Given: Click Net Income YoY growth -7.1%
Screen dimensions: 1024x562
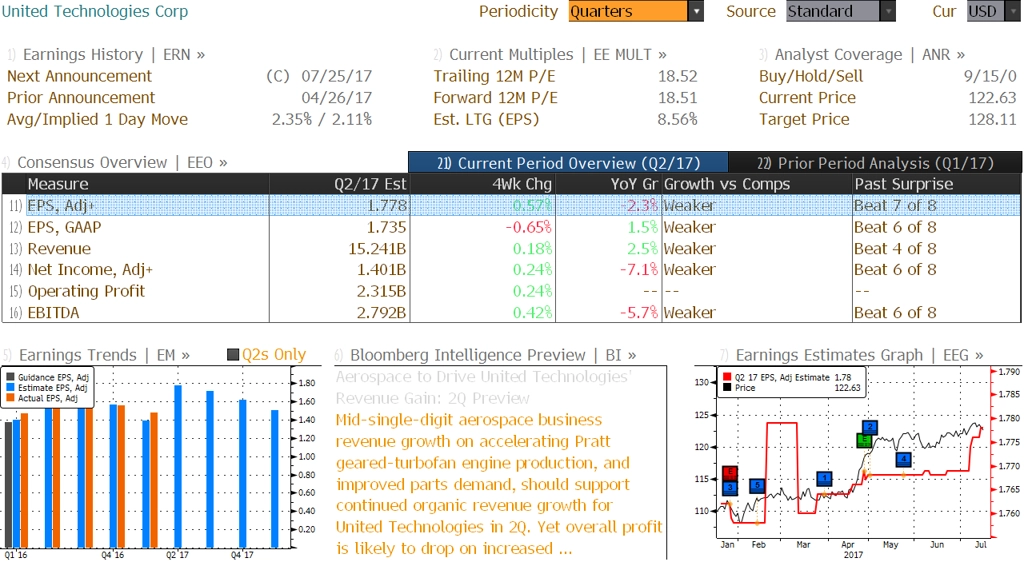Looking at the screenshot, I should 639,270.
